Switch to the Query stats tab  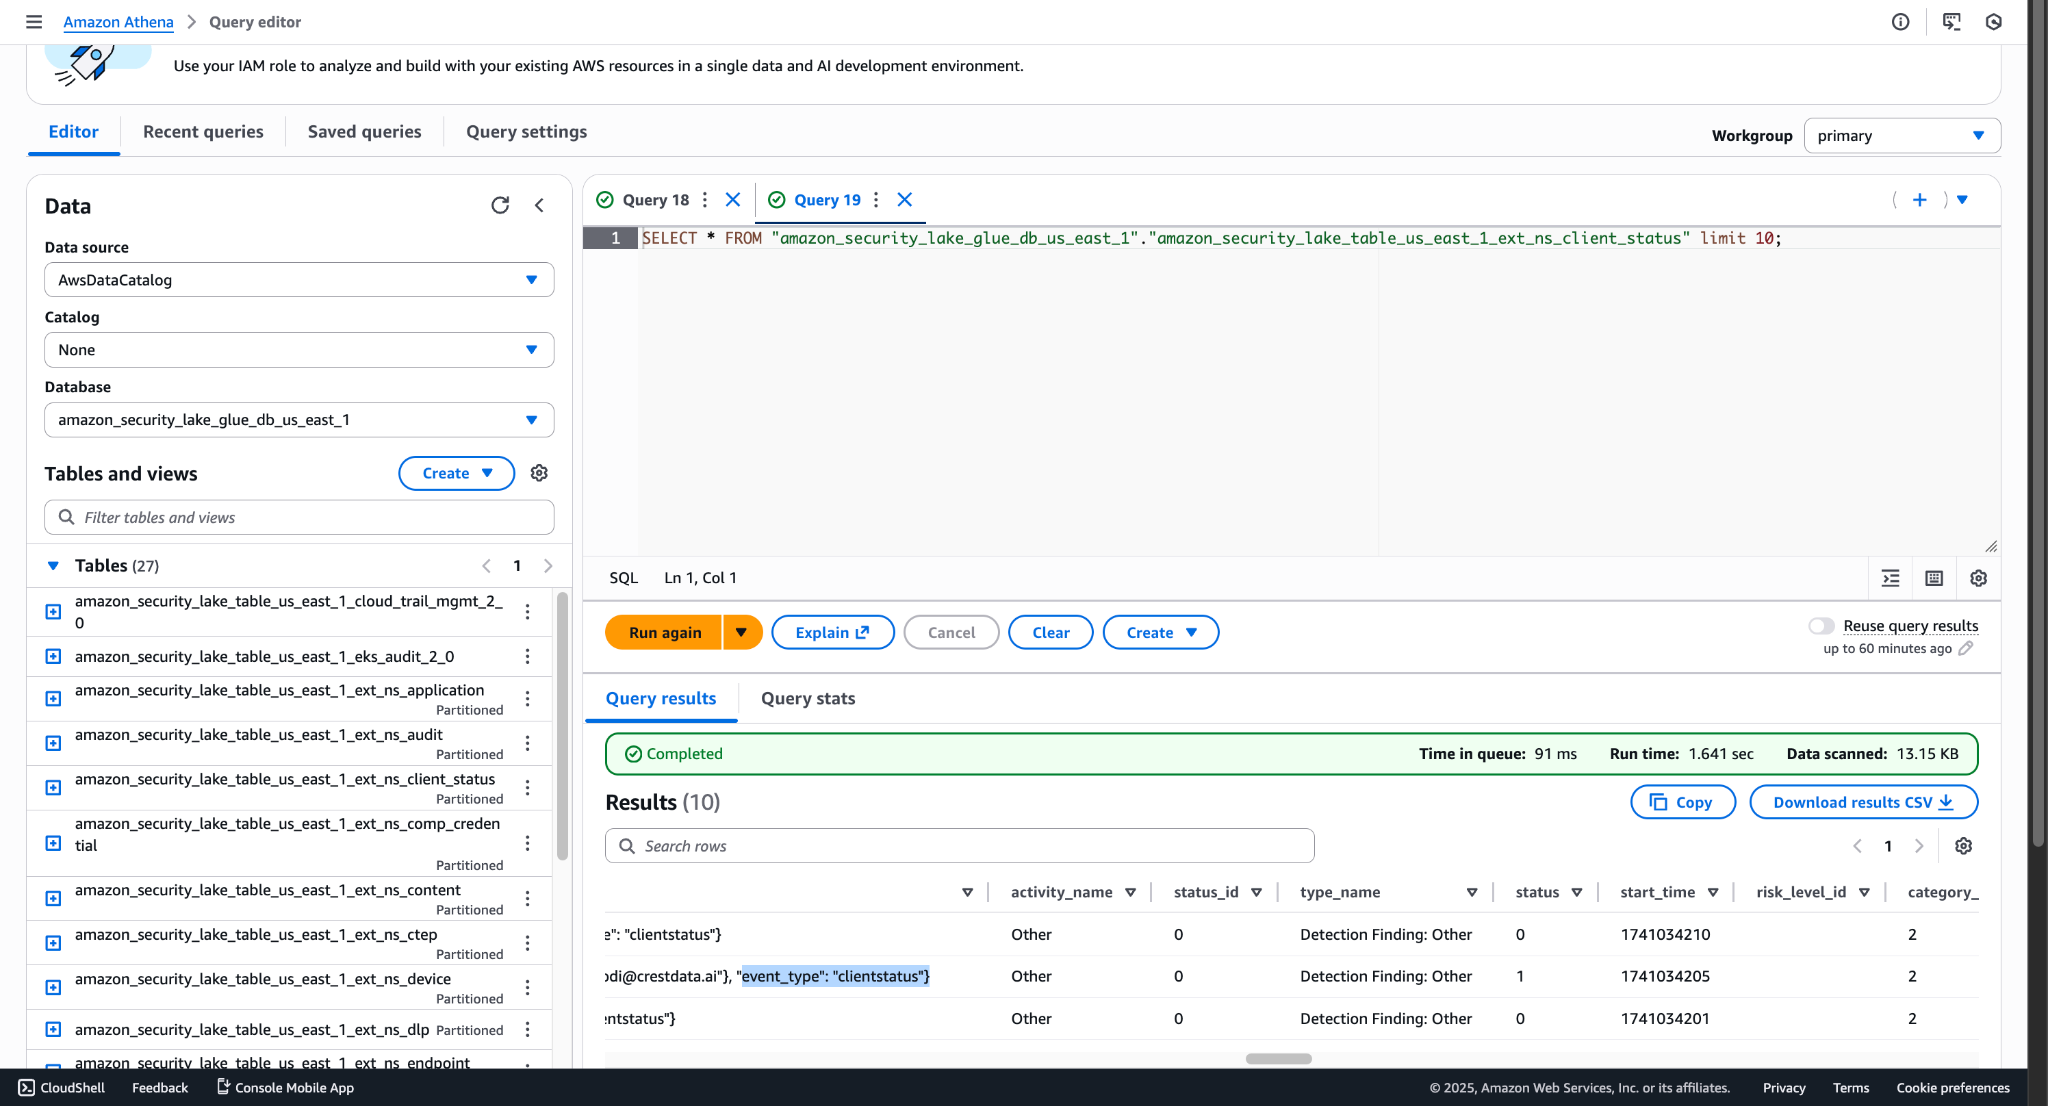(x=808, y=699)
